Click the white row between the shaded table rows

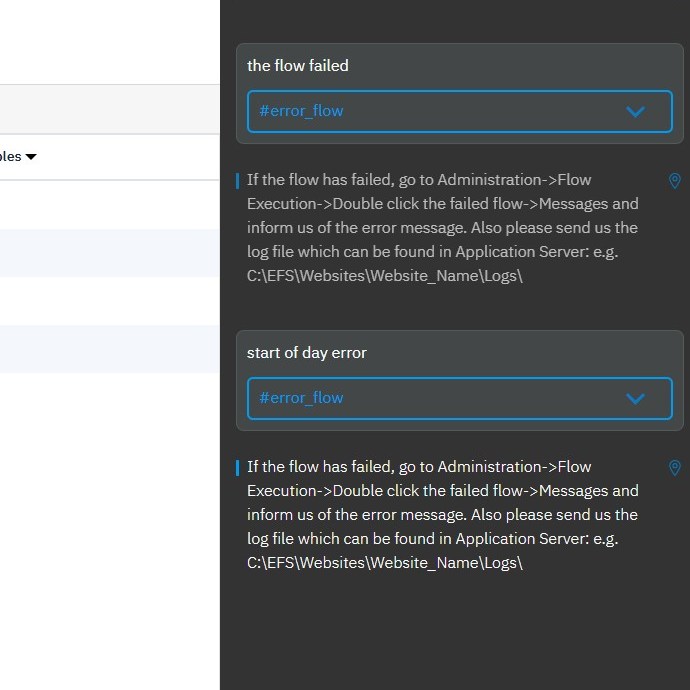click(x=109, y=301)
